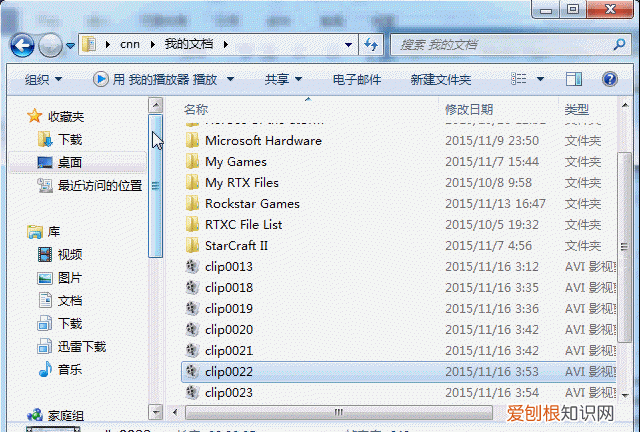Click the file list vertical scrollbar thumb
640x432 pixels.
(x=624, y=247)
